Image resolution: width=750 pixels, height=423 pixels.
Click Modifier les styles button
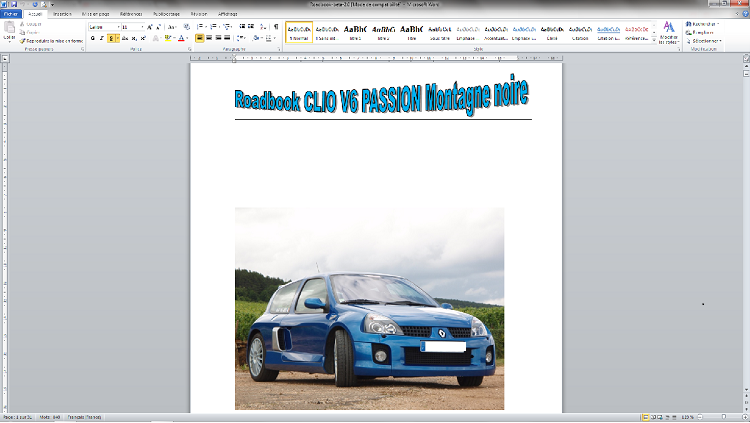[x=668, y=33]
